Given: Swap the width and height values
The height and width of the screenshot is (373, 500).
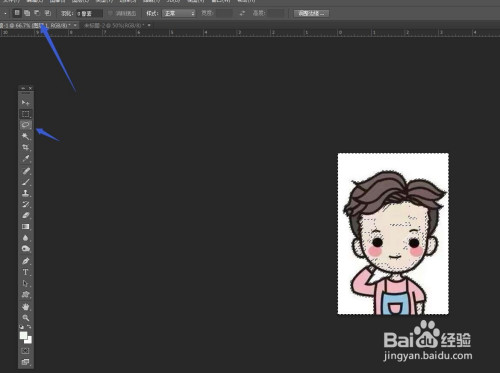Looking at the screenshot, I should click(242, 13).
